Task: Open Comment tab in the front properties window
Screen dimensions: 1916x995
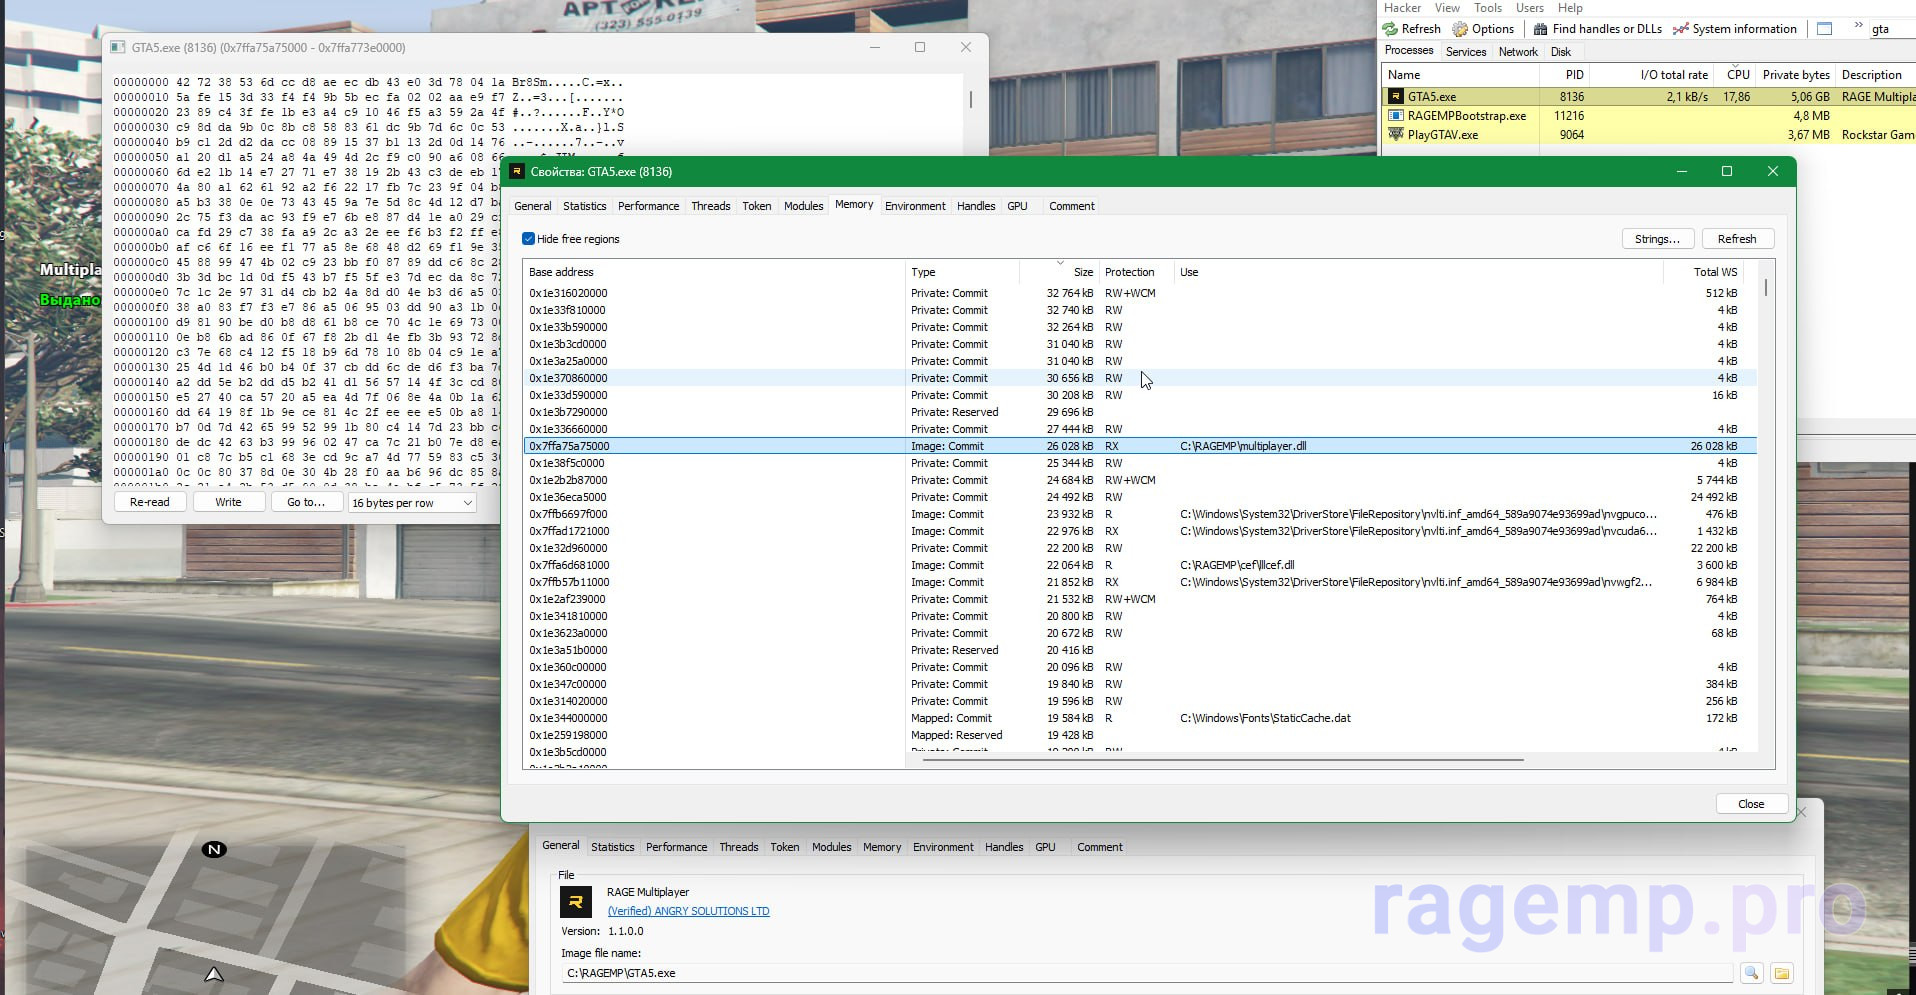Action: click(1072, 206)
